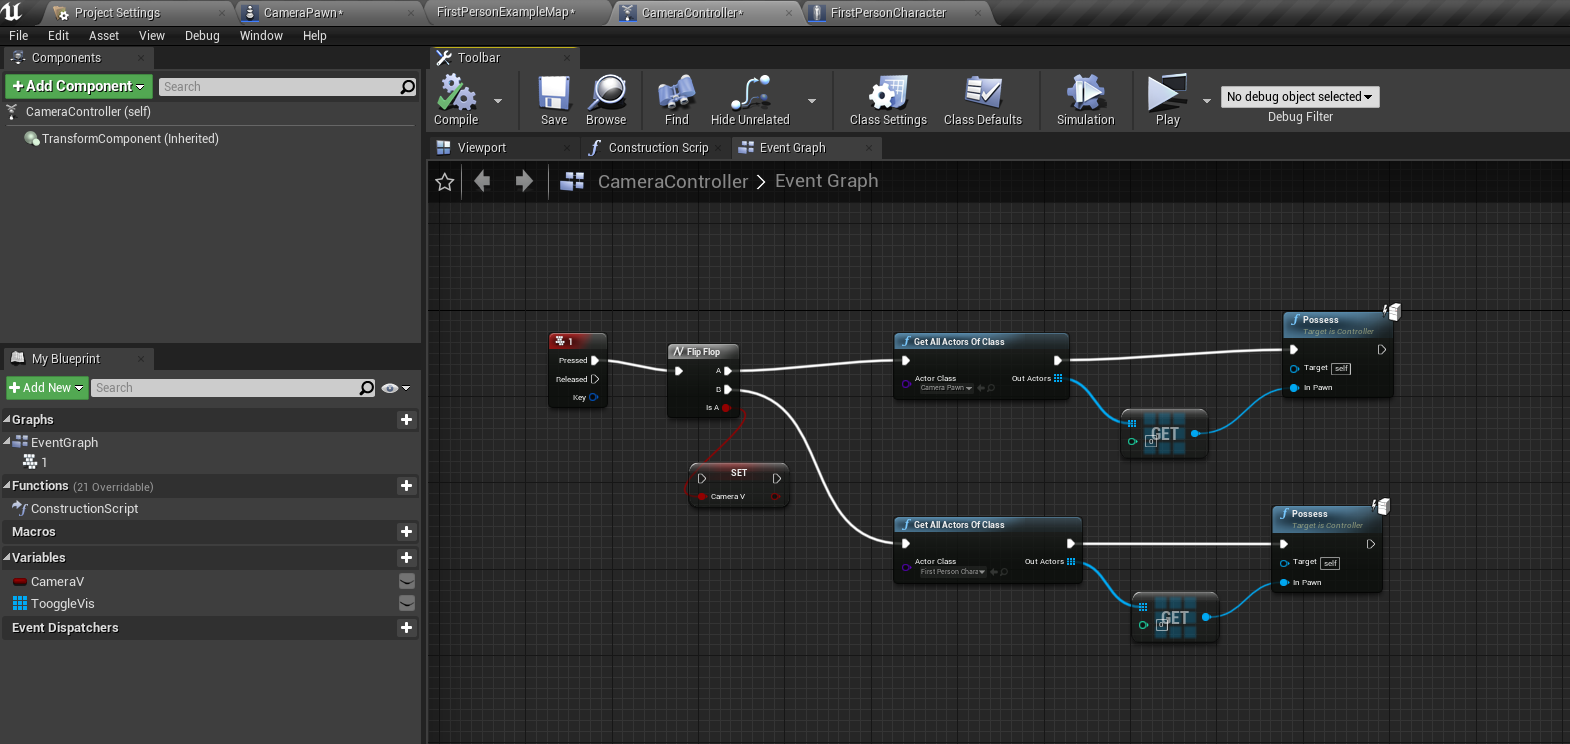Open the Asset menu
This screenshot has width=1570, height=744.
pos(104,36)
